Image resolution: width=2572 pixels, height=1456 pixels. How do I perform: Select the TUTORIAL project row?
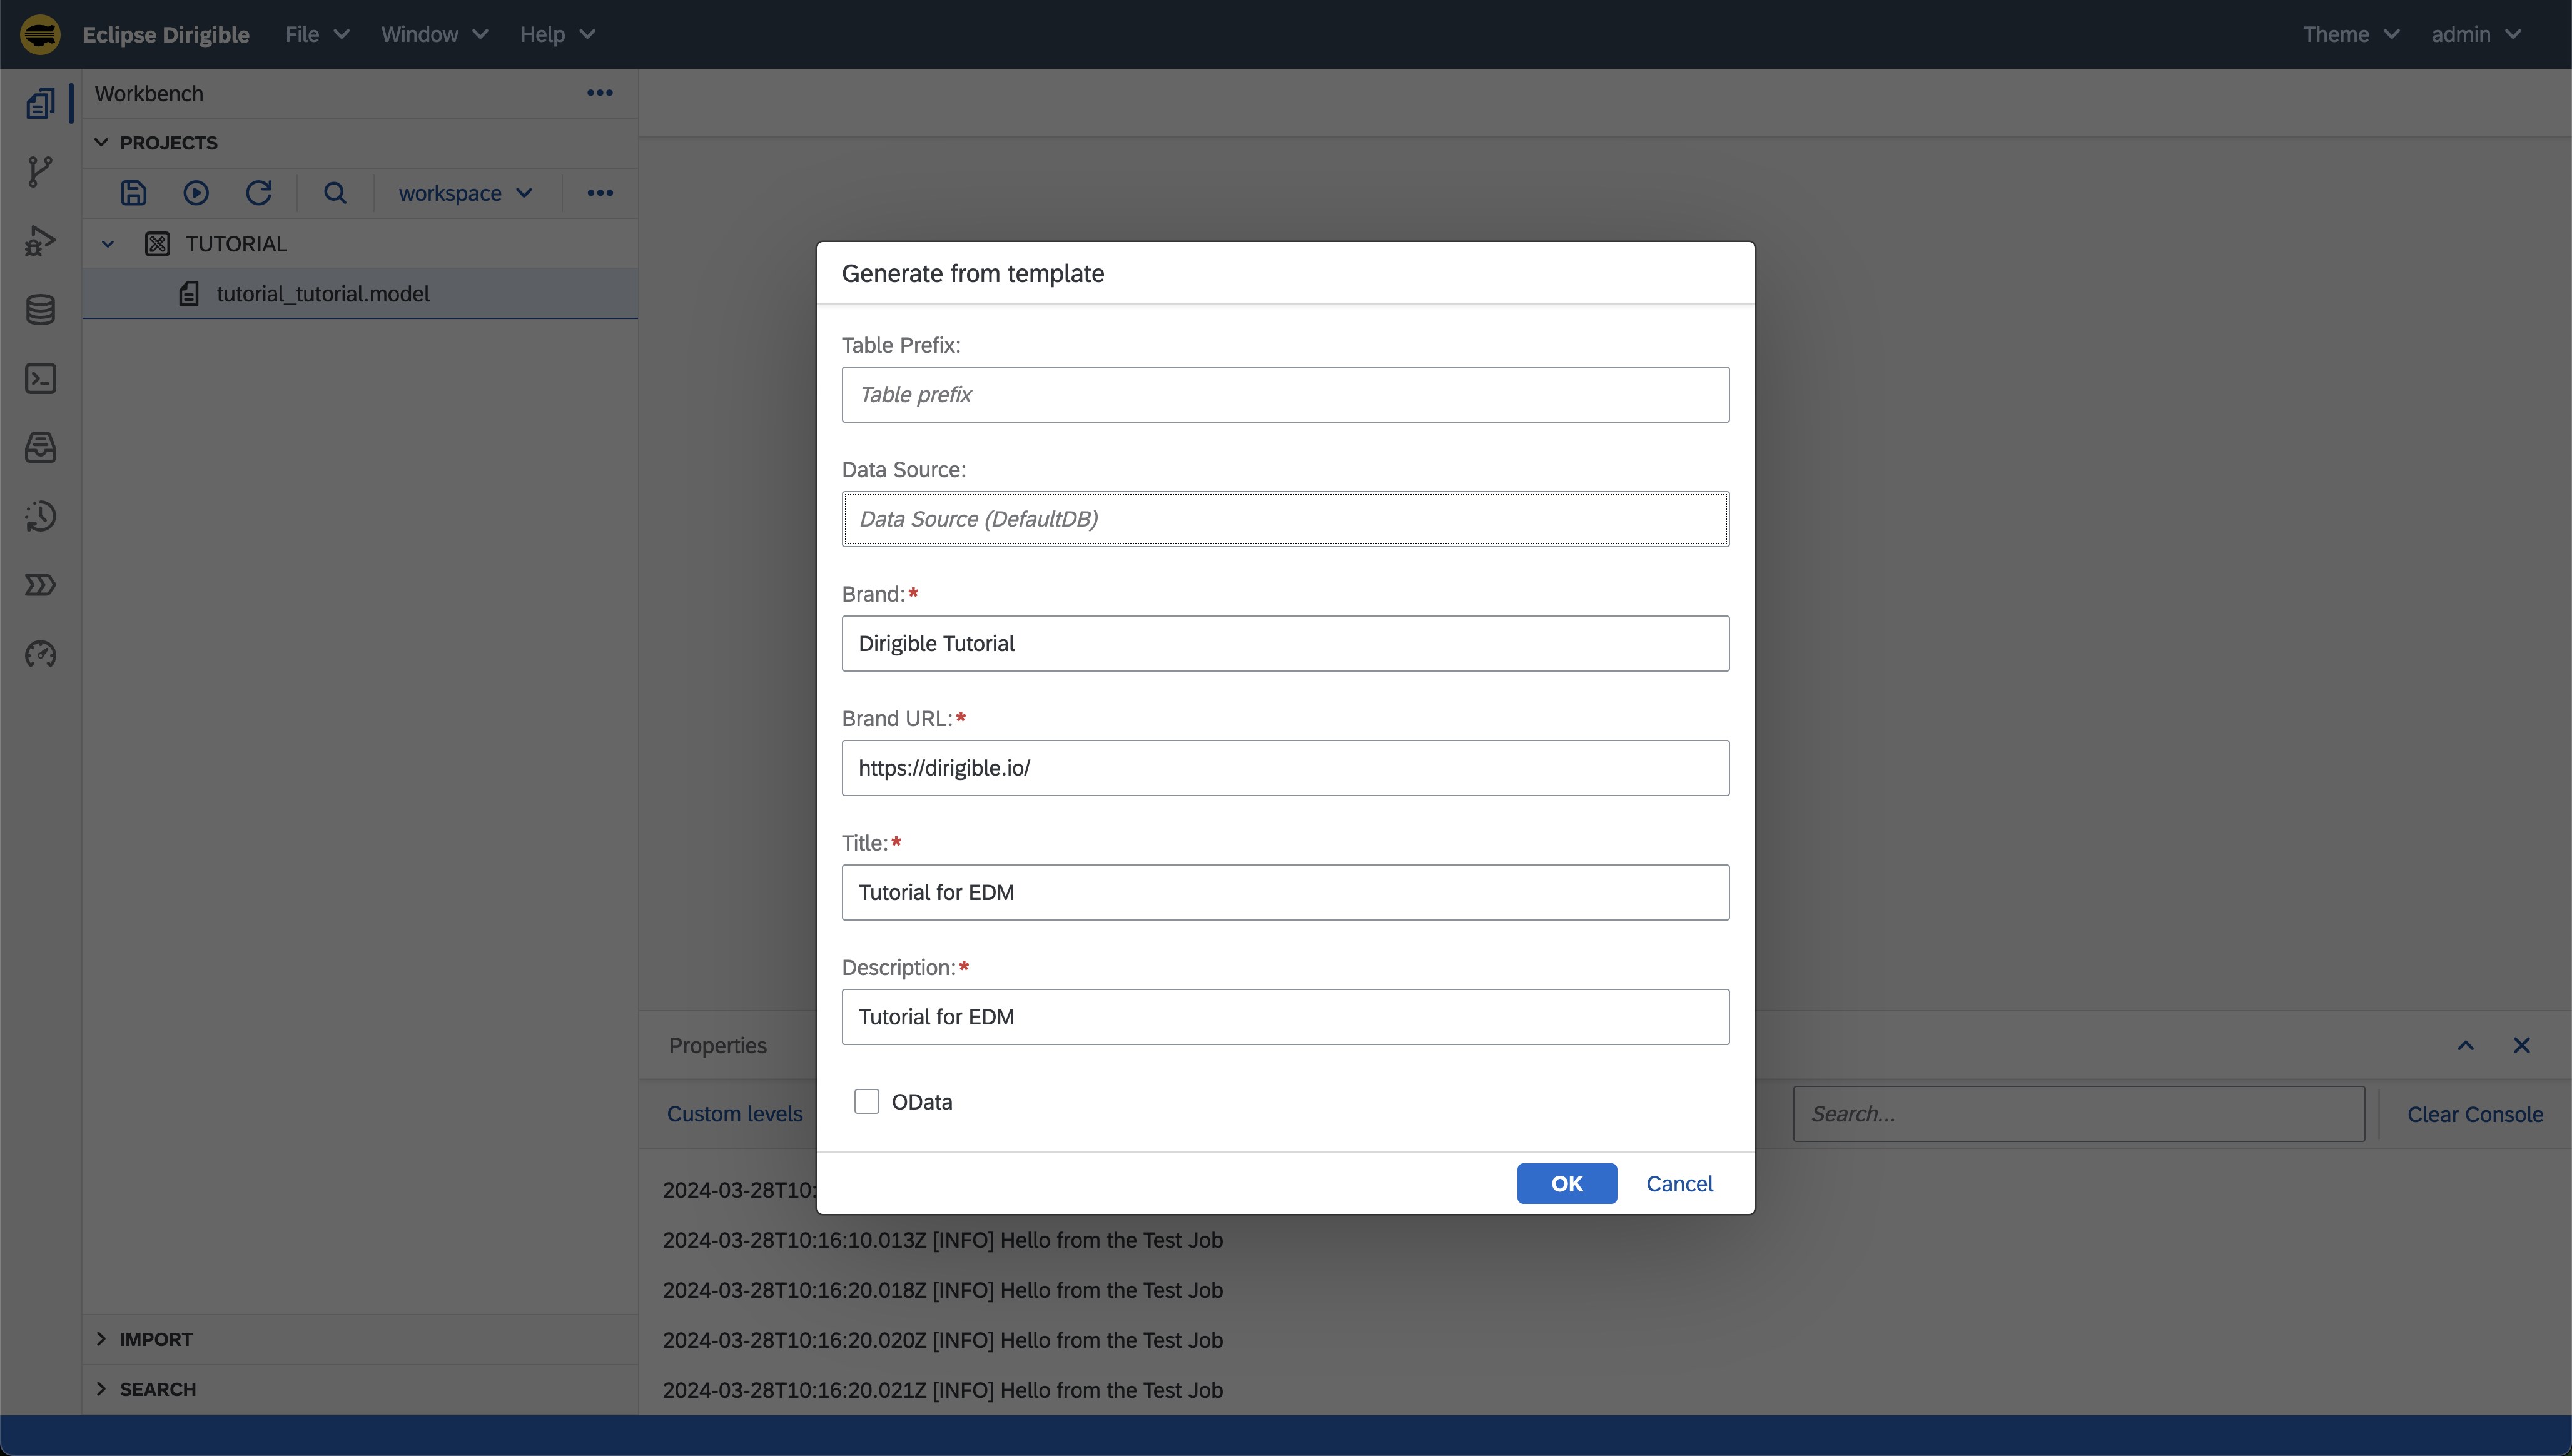click(x=360, y=244)
